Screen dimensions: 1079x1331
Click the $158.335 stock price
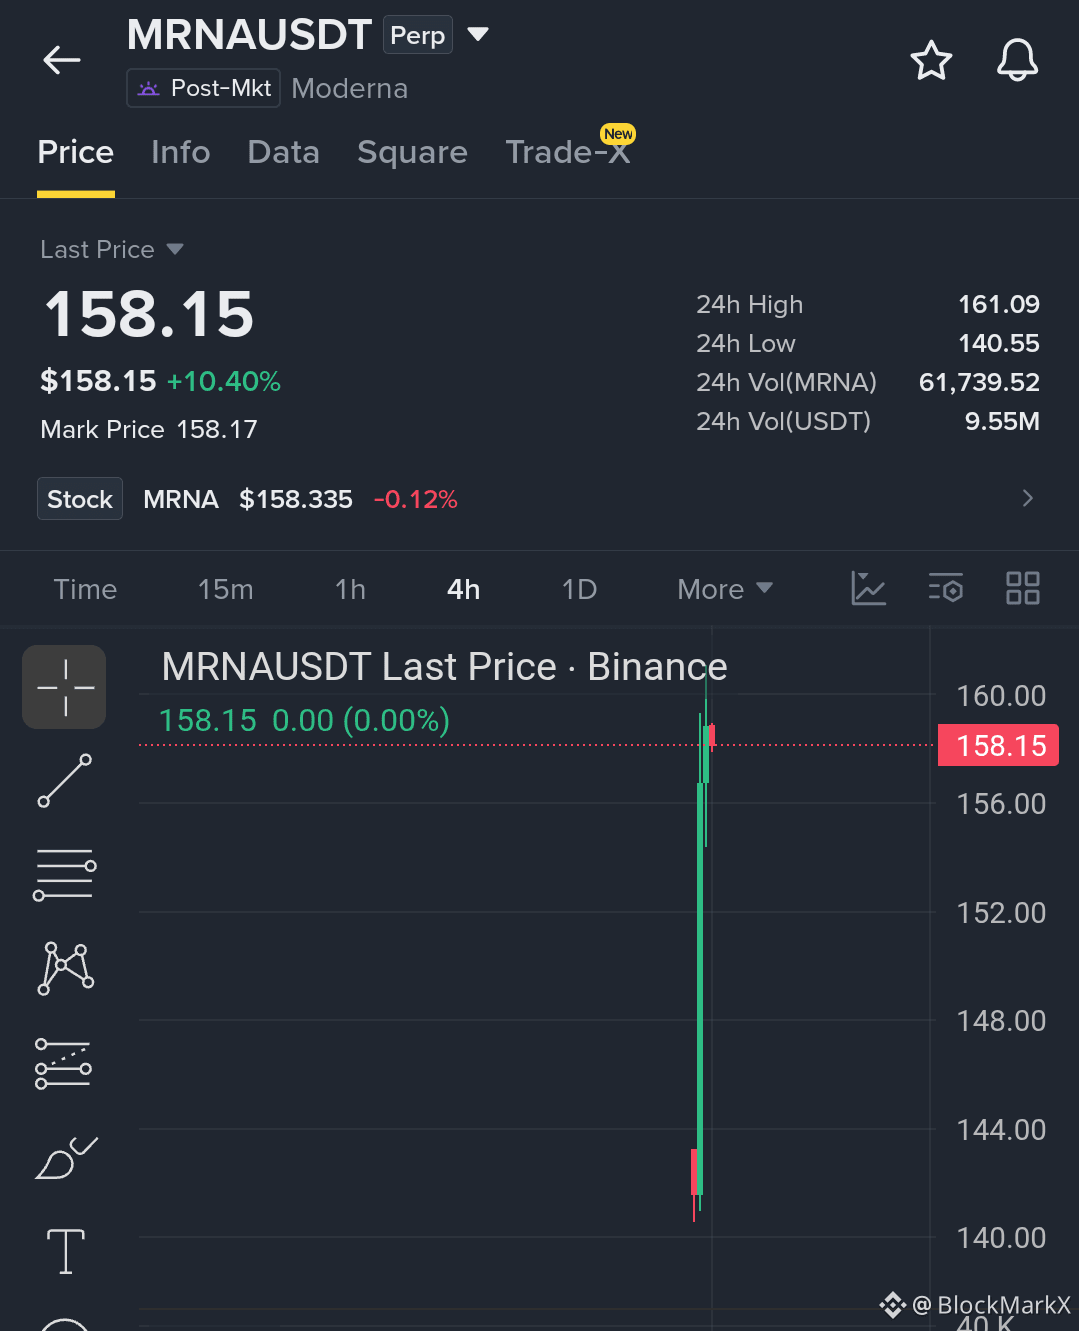[x=296, y=499]
